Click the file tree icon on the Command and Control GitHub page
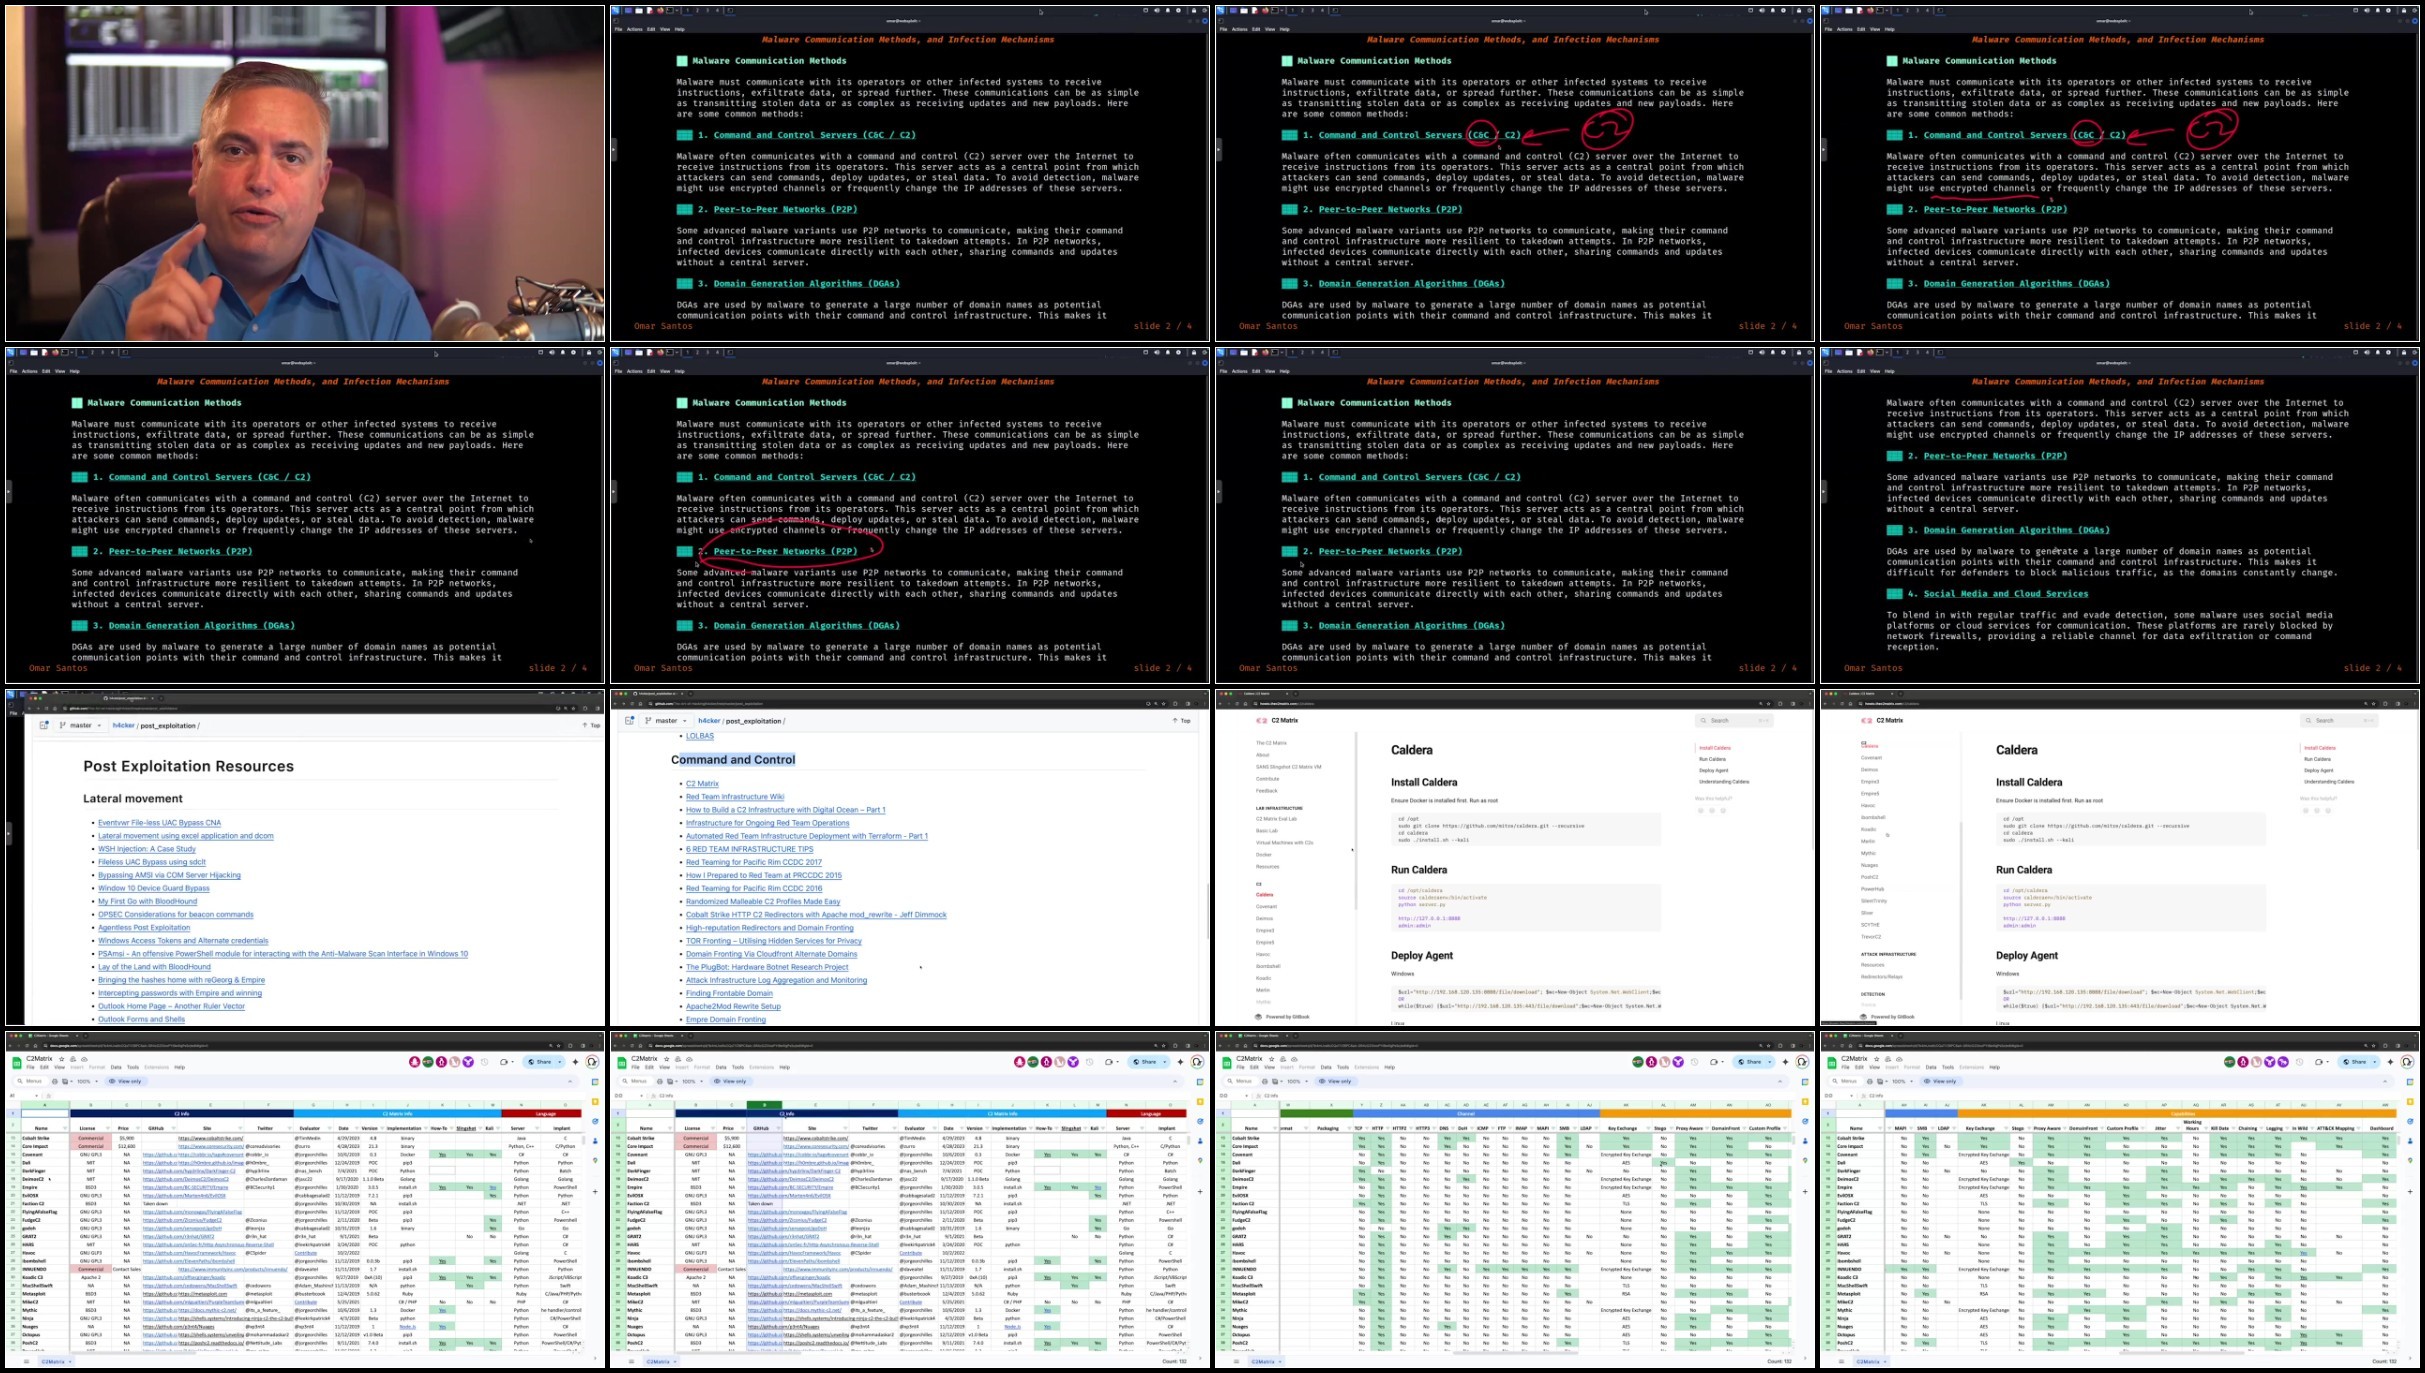This screenshot has width=2425, height=1373. pyautogui.click(x=630, y=720)
